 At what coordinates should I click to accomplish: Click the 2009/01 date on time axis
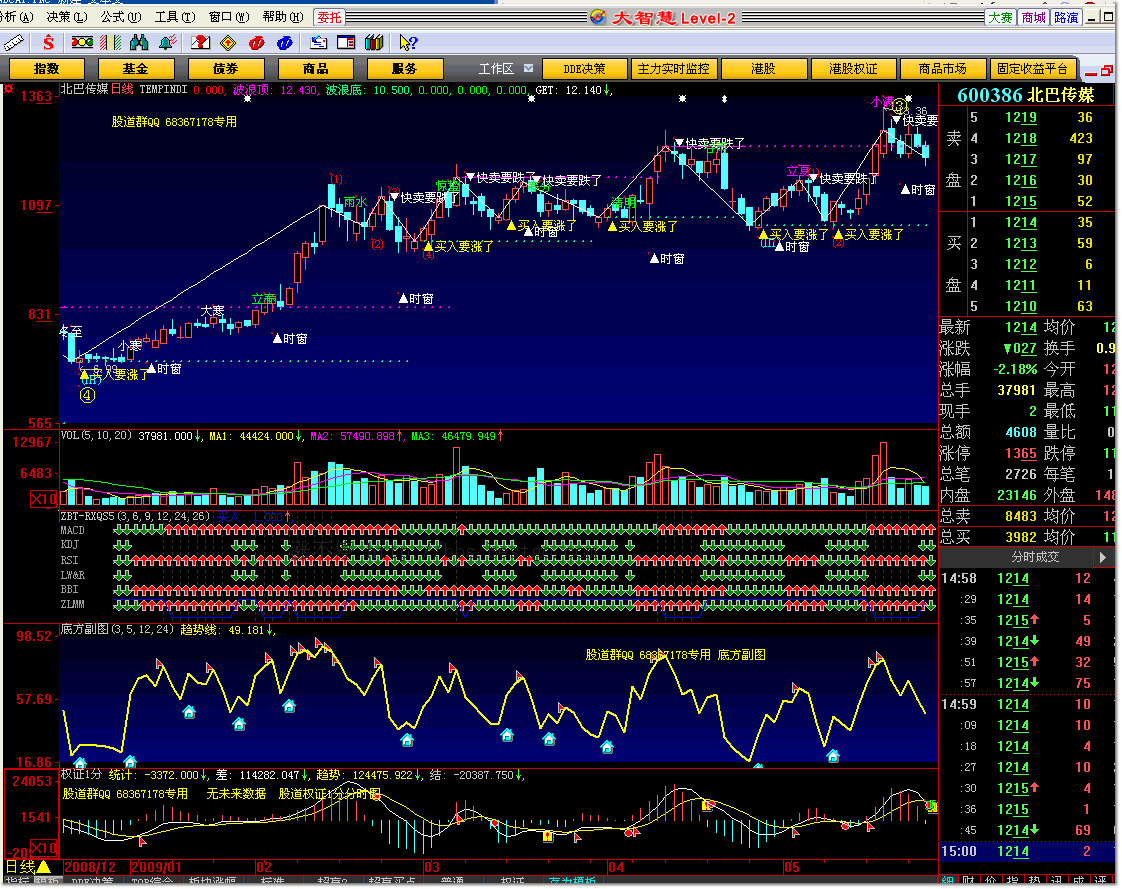[x=156, y=868]
